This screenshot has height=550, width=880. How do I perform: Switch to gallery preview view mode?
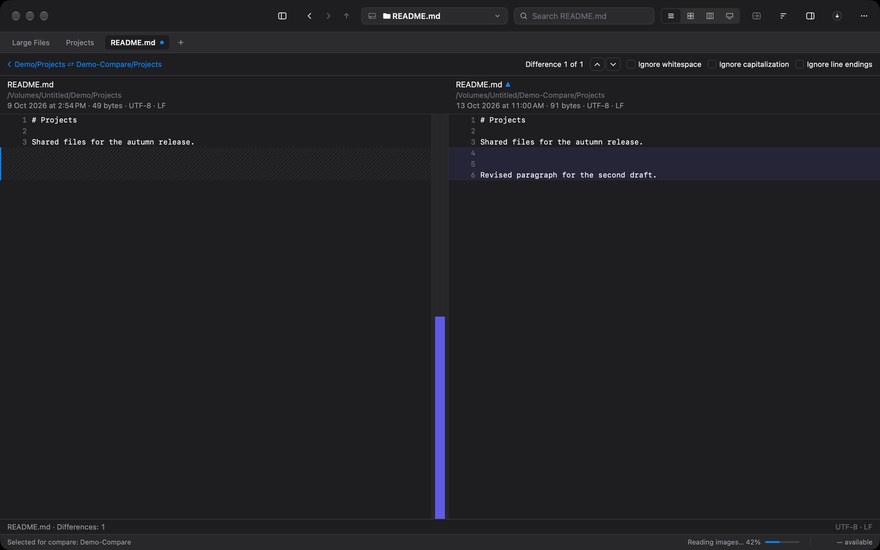(730, 16)
